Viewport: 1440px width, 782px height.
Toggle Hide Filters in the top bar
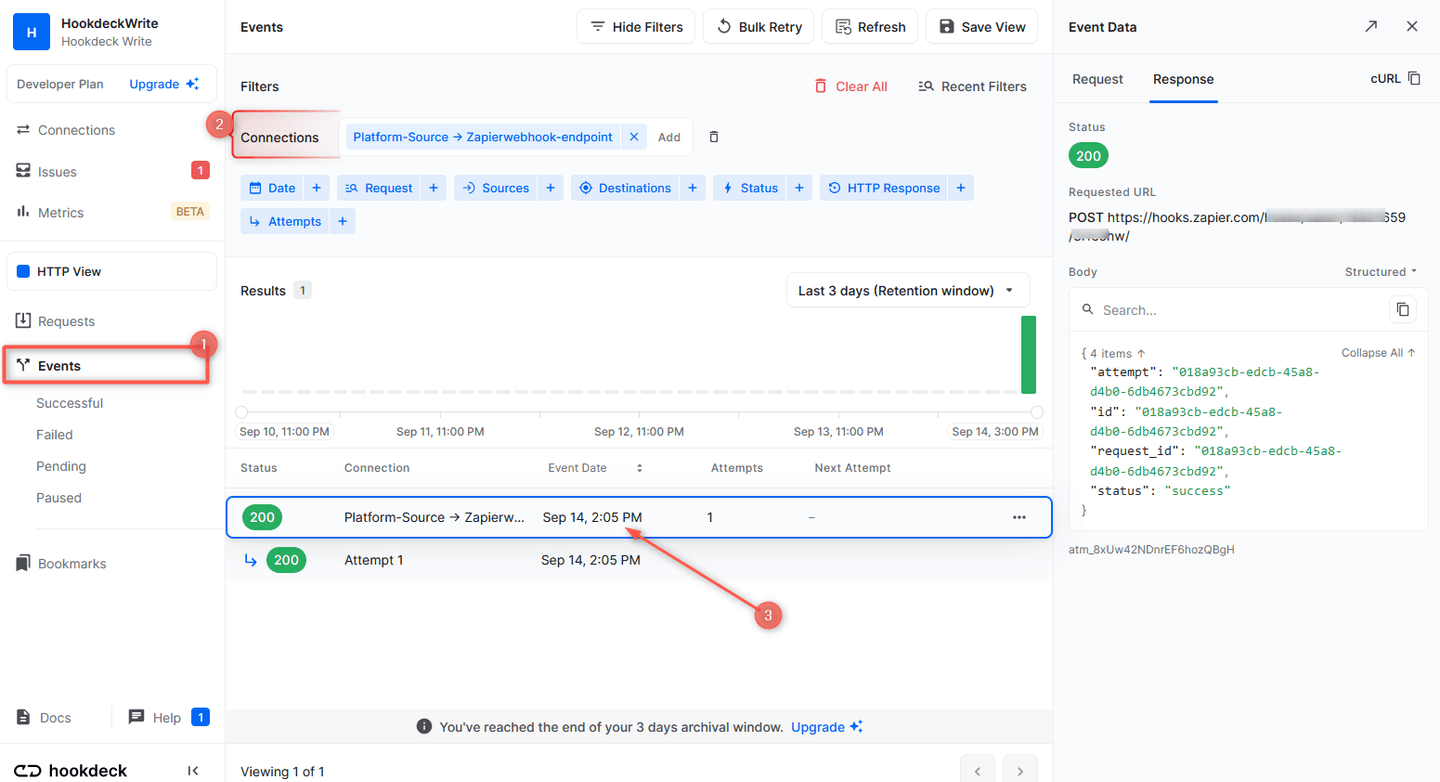click(x=635, y=26)
